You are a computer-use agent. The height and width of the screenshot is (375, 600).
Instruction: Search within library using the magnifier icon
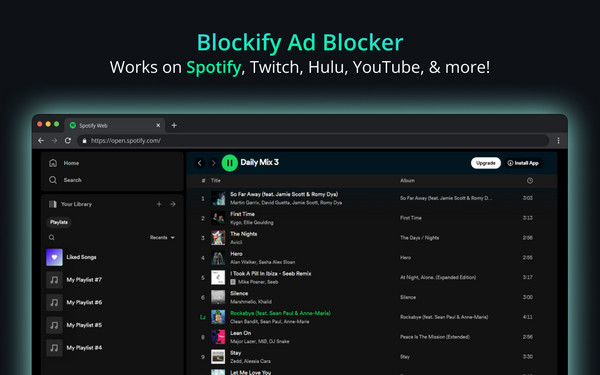click(52, 238)
